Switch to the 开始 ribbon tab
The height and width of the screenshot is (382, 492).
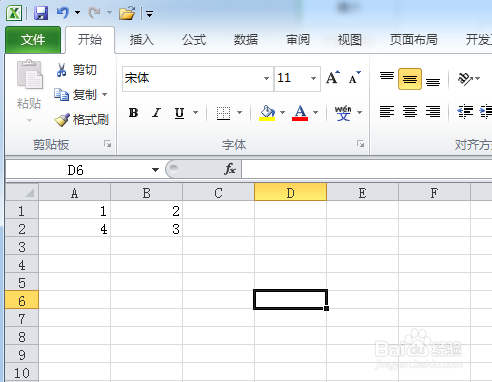click(90, 40)
